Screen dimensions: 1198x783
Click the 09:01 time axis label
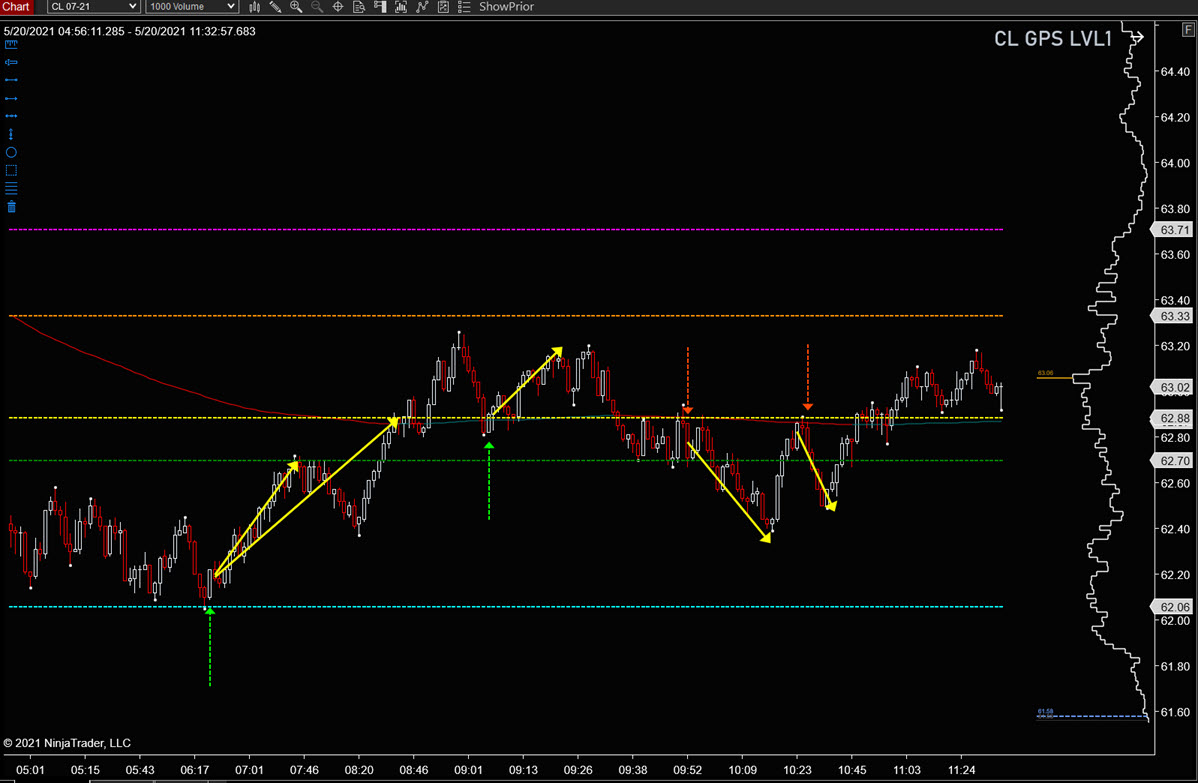(x=468, y=770)
